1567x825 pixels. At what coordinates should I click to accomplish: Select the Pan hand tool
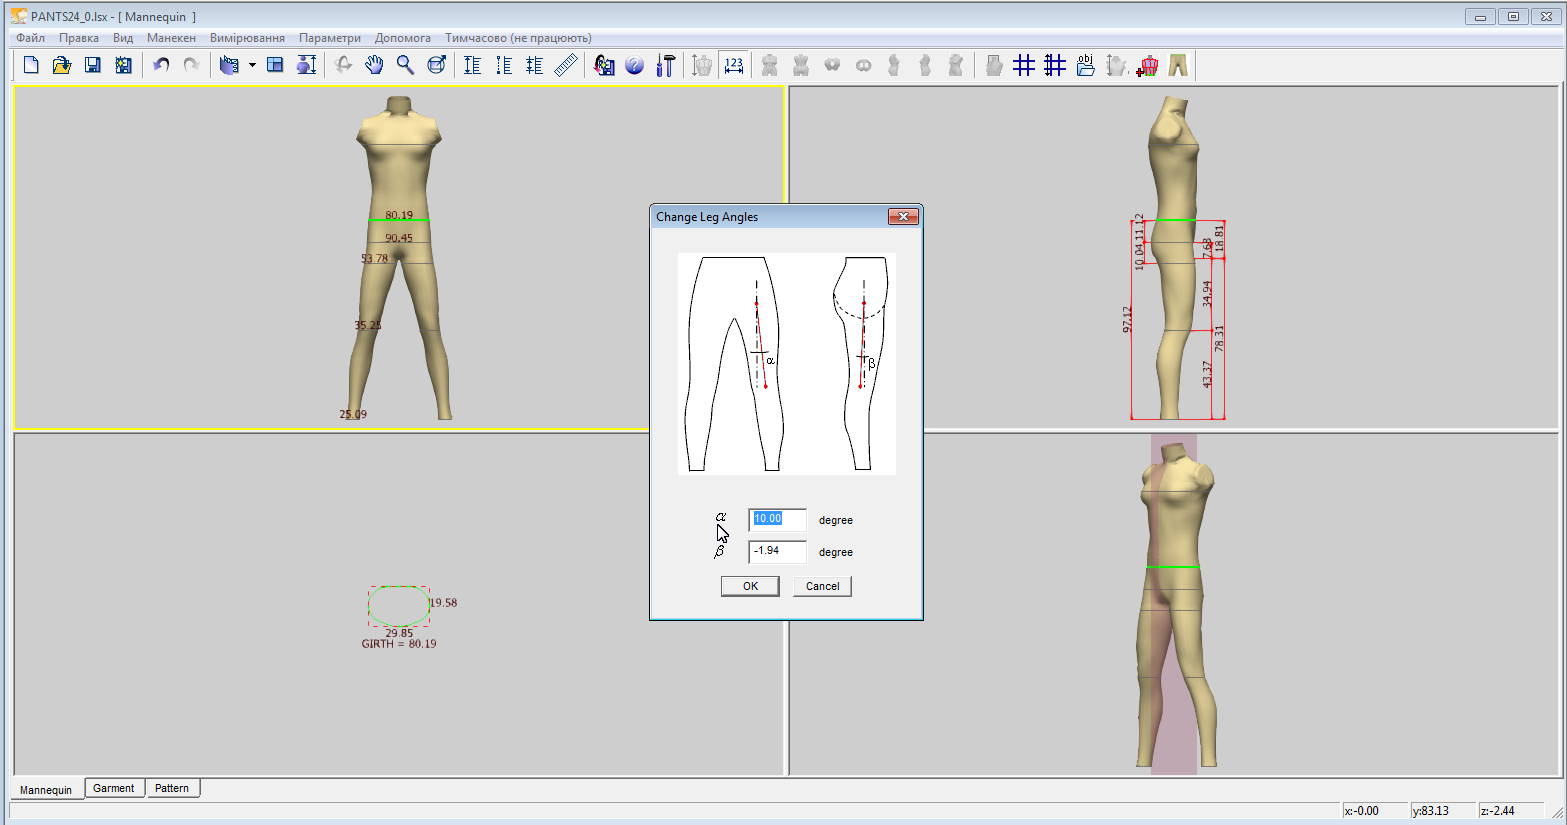pyautogui.click(x=374, y=66)
